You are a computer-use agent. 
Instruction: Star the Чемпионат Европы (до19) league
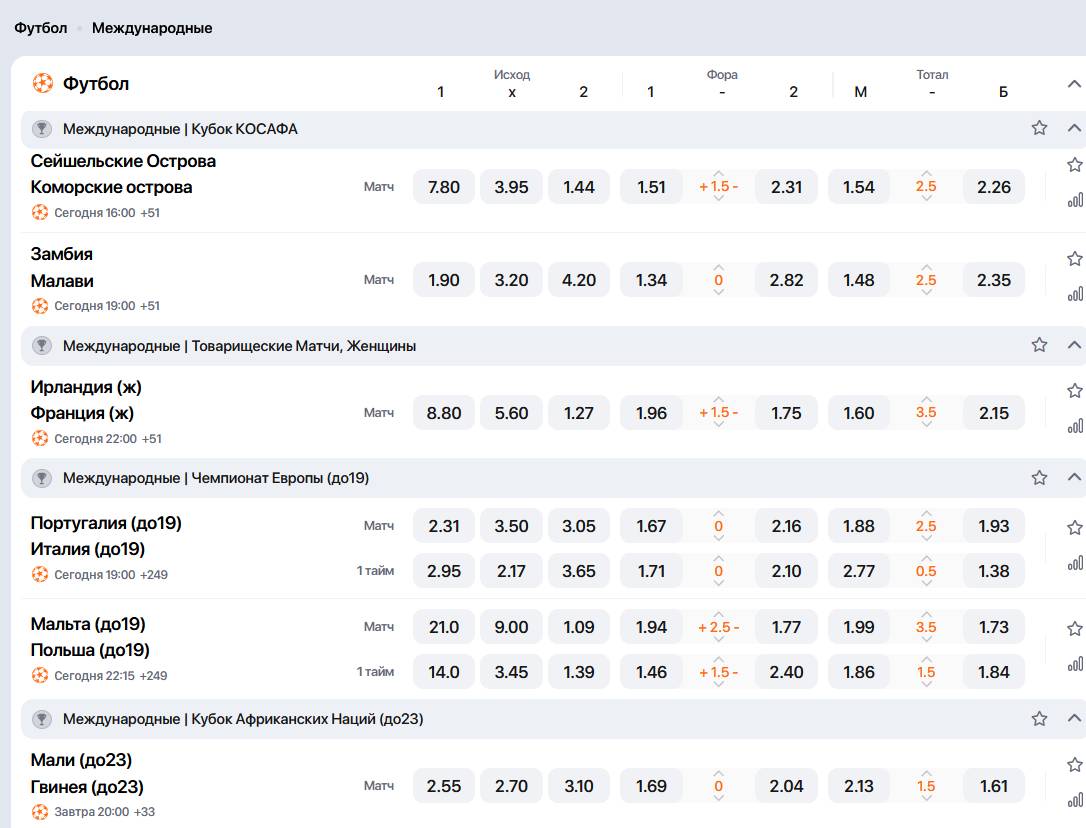[x=1039, y=478]
